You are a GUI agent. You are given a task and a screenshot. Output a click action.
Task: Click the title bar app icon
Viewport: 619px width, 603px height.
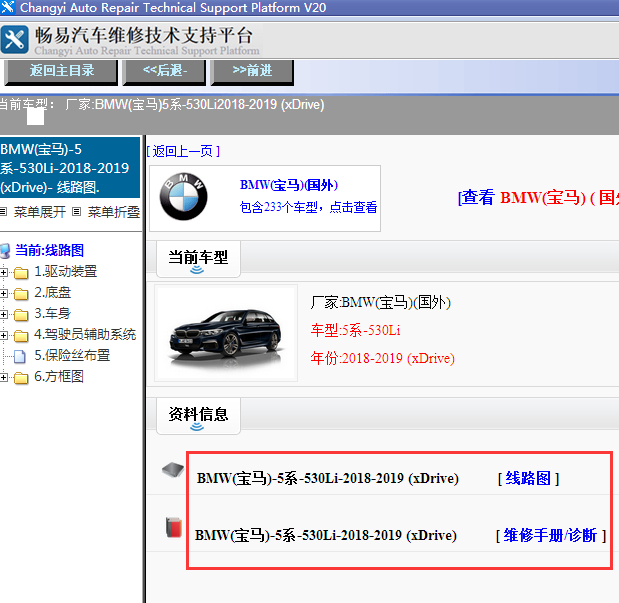click(x=7, y=7)
